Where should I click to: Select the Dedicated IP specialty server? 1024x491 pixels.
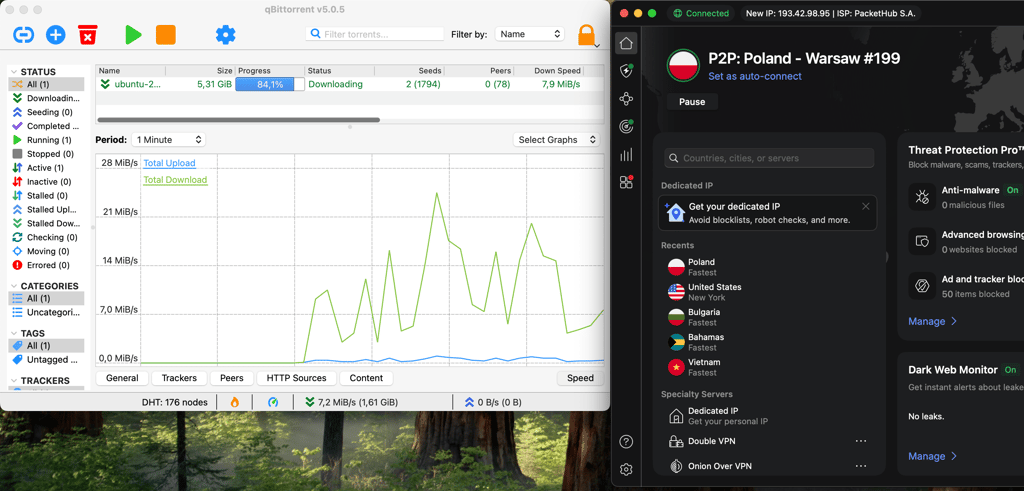769,416
